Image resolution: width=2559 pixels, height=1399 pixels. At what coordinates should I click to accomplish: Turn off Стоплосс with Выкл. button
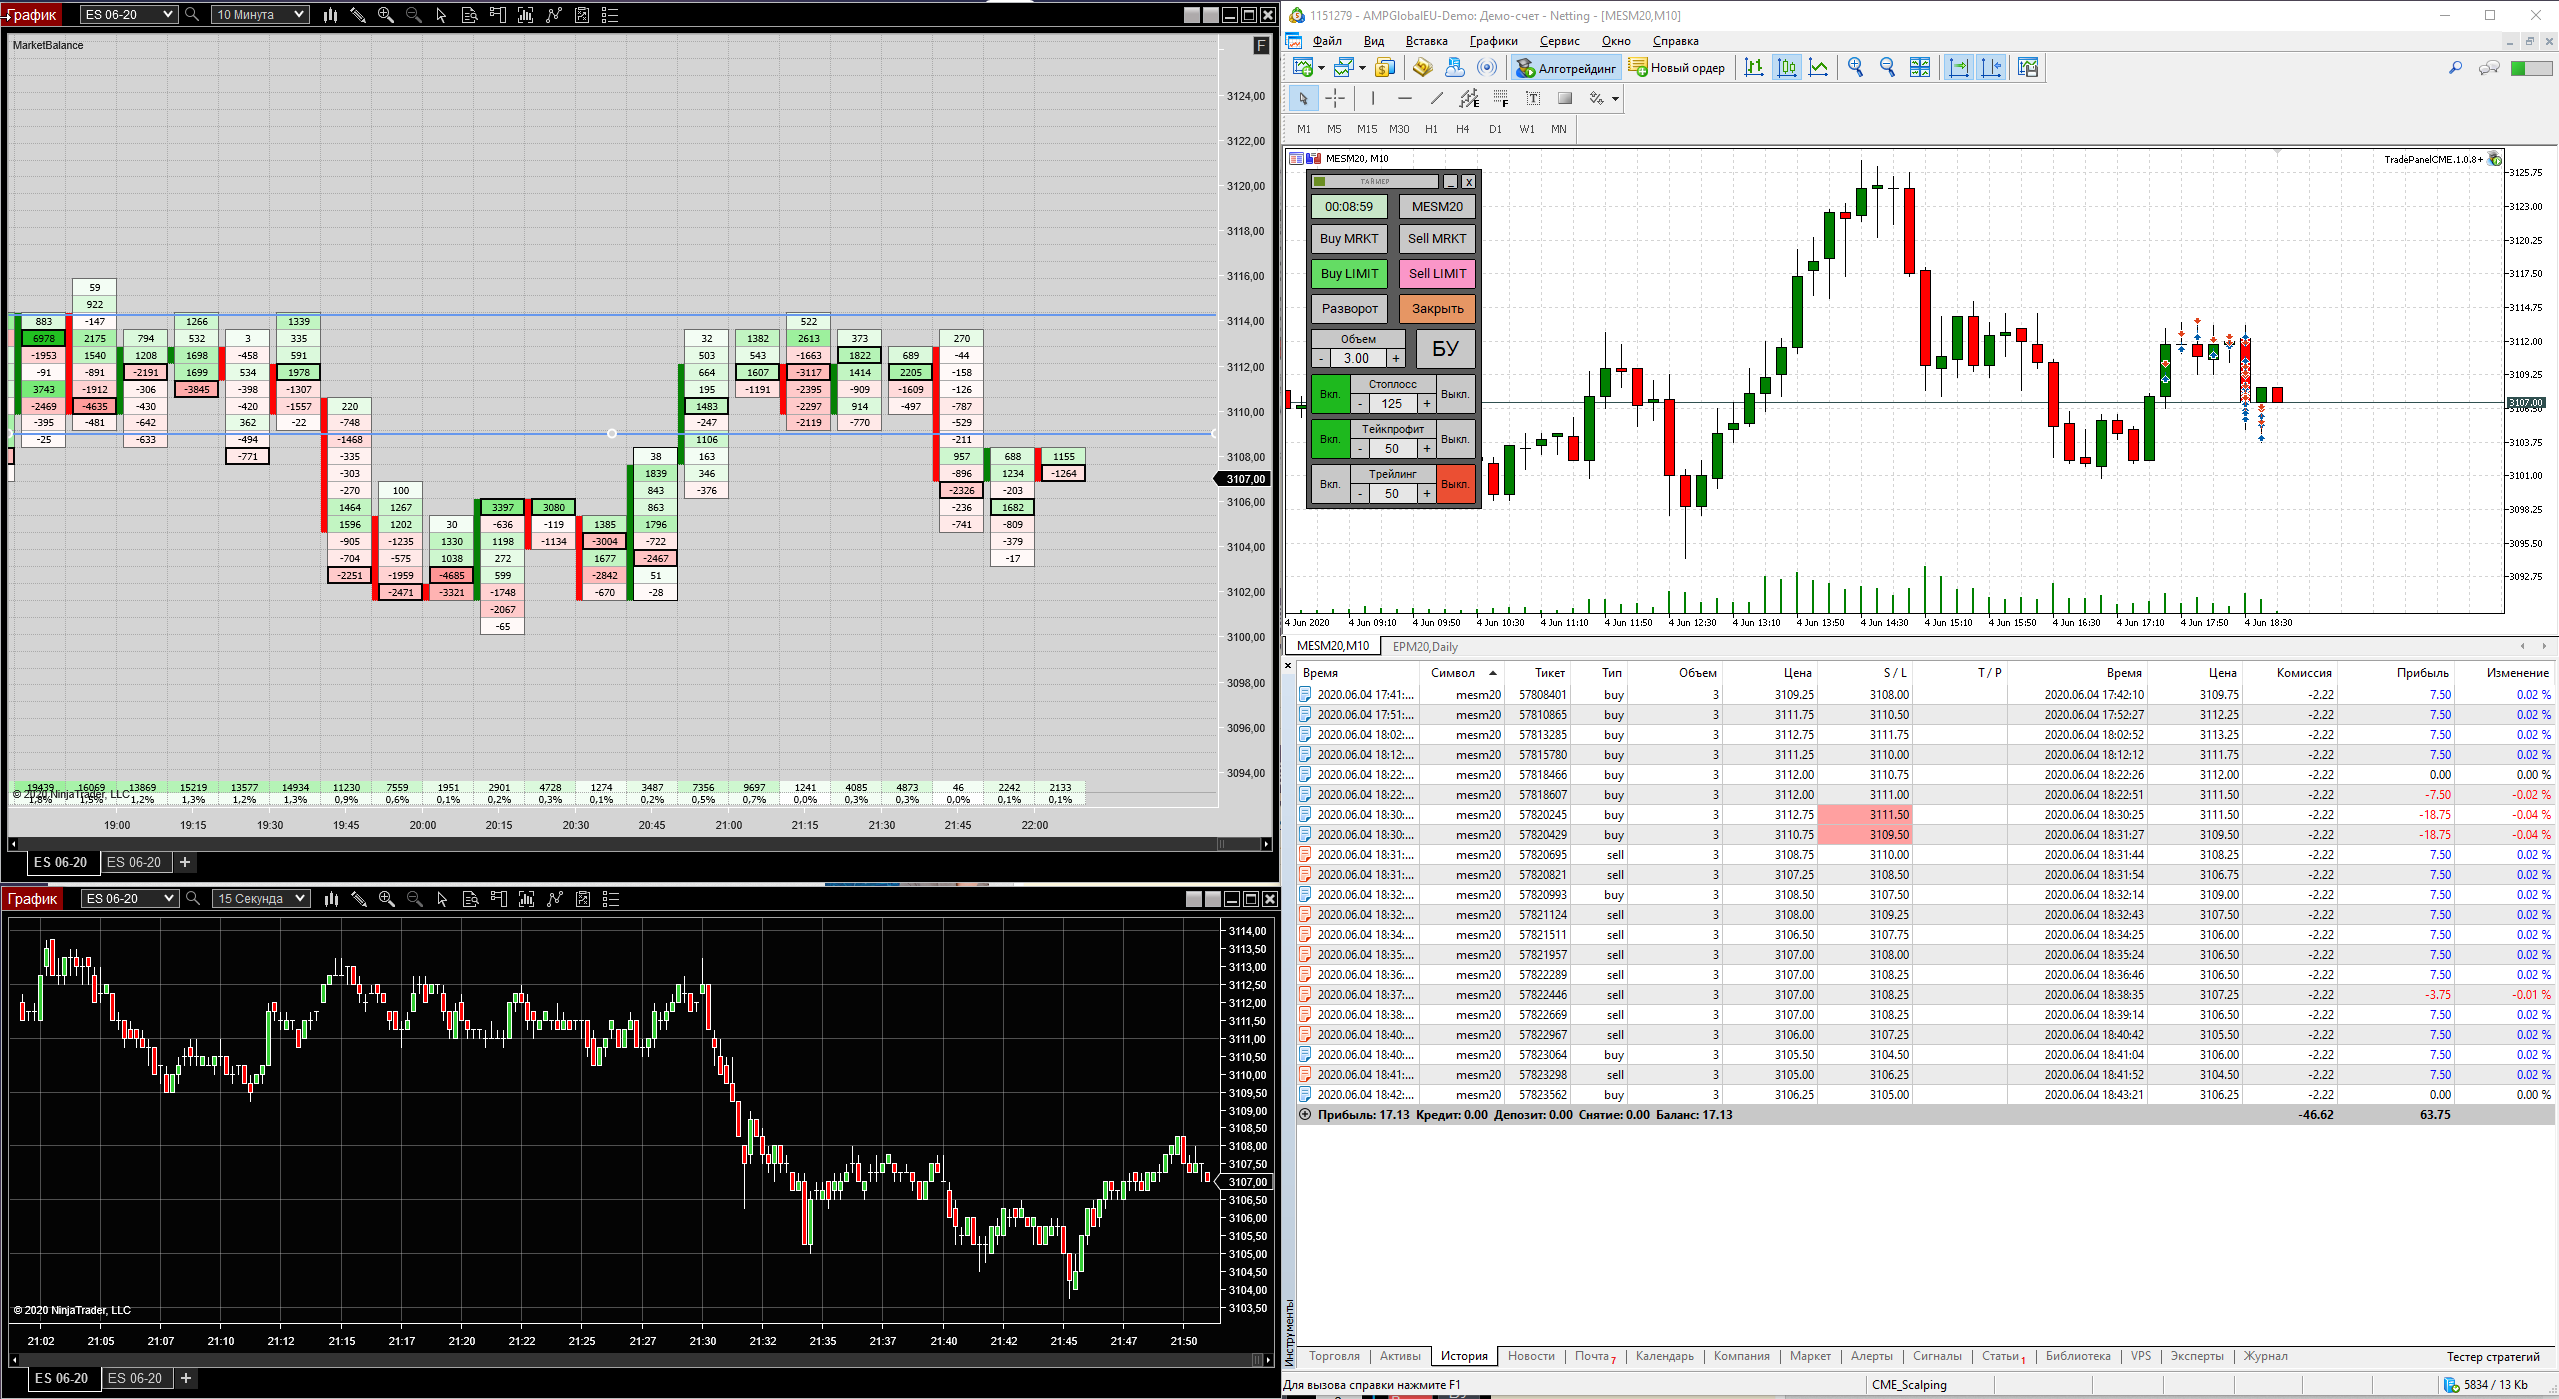point(1455,394)
